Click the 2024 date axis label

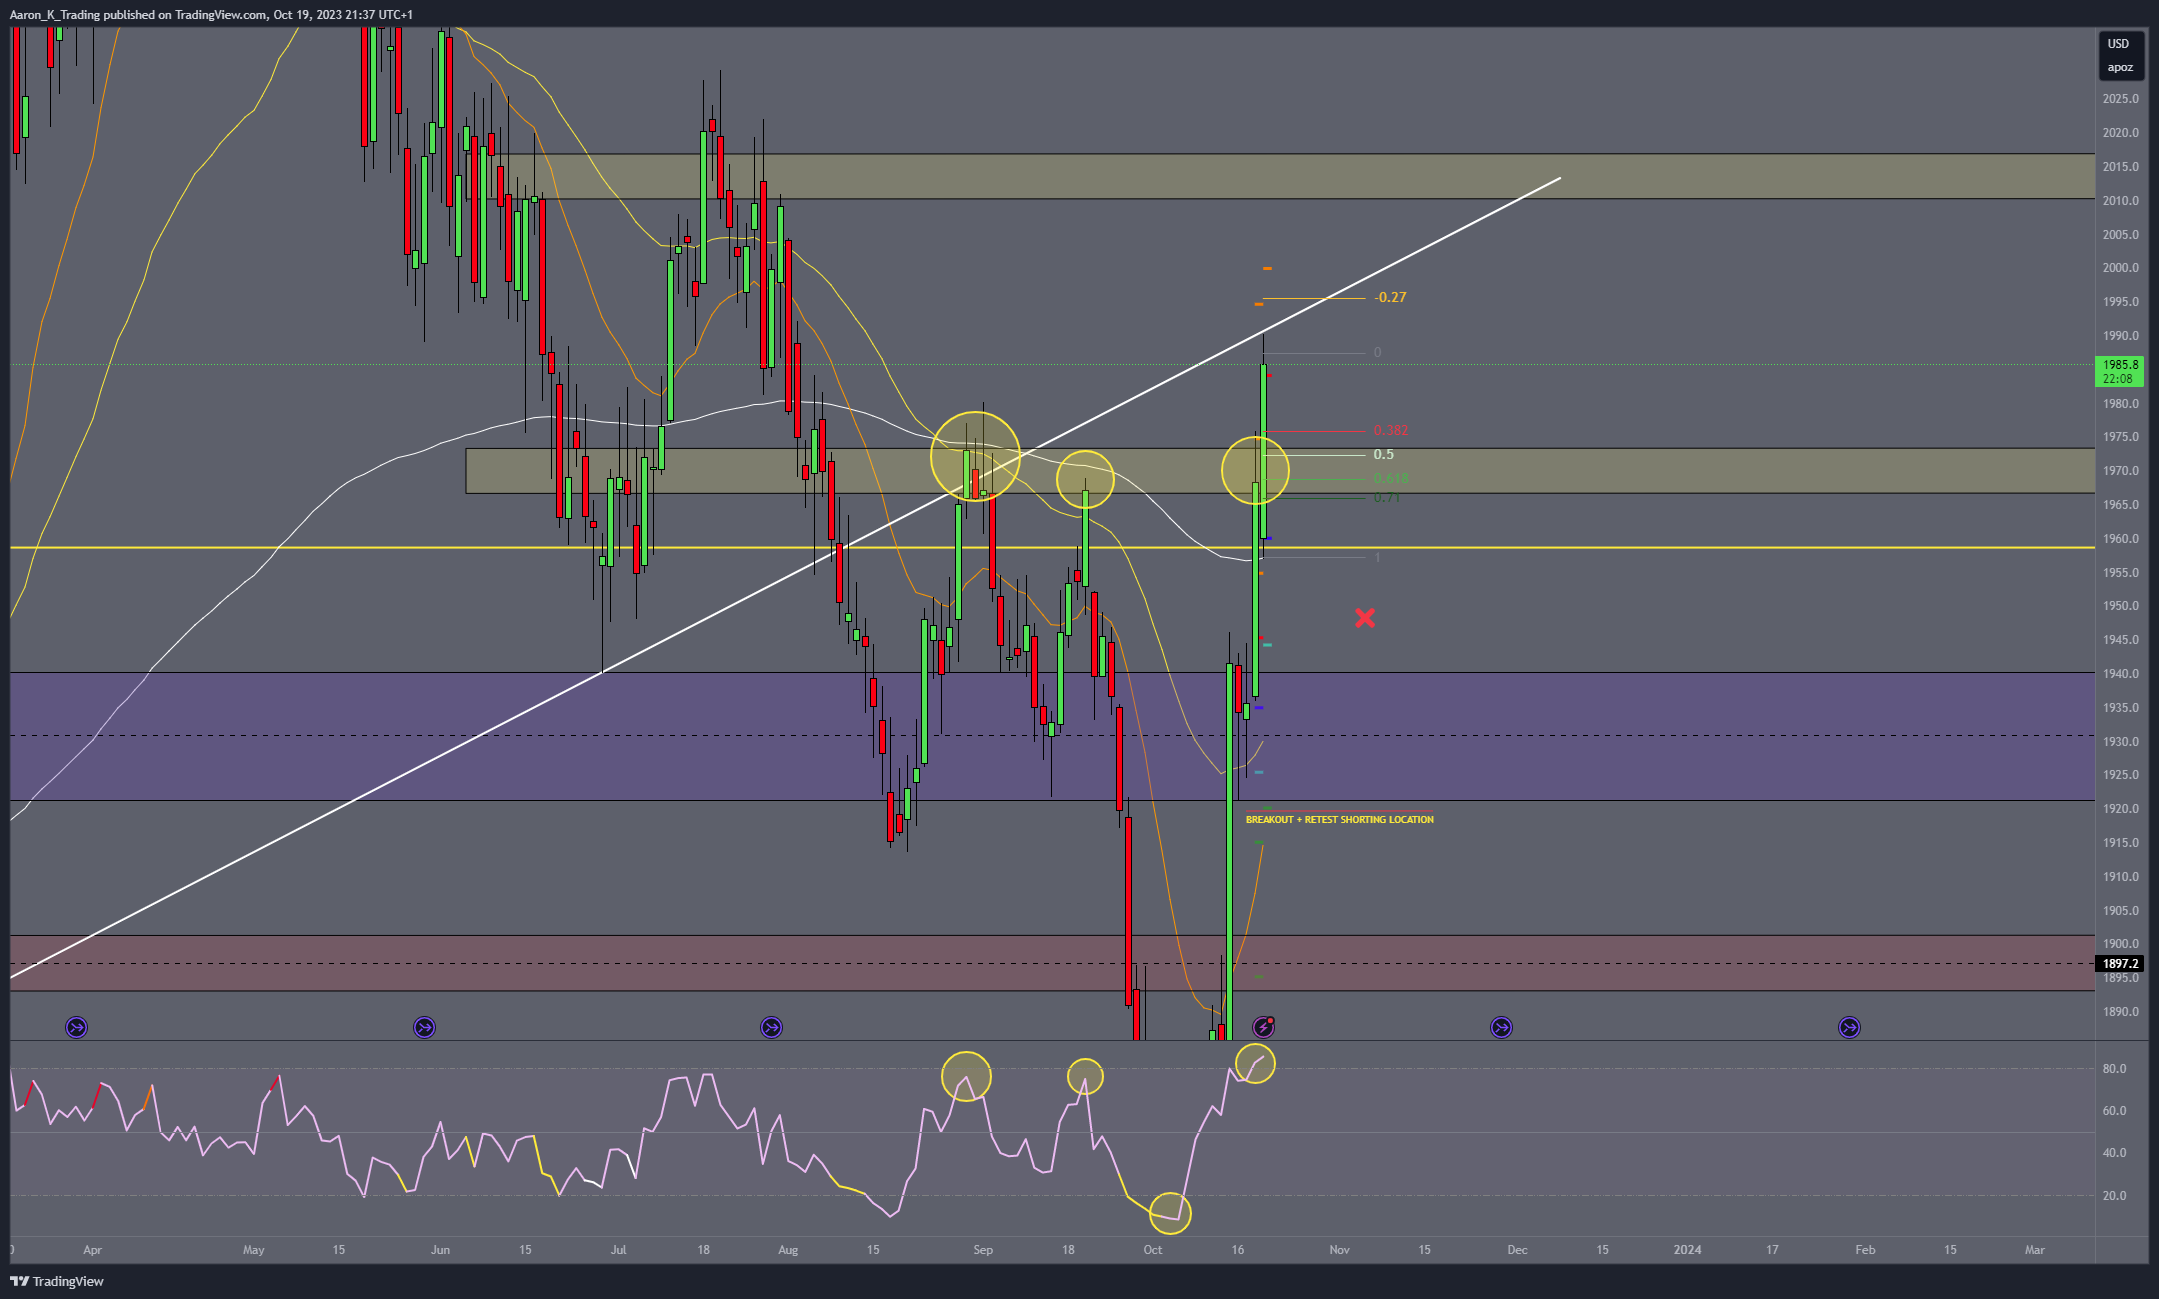pos(1687,1250)
